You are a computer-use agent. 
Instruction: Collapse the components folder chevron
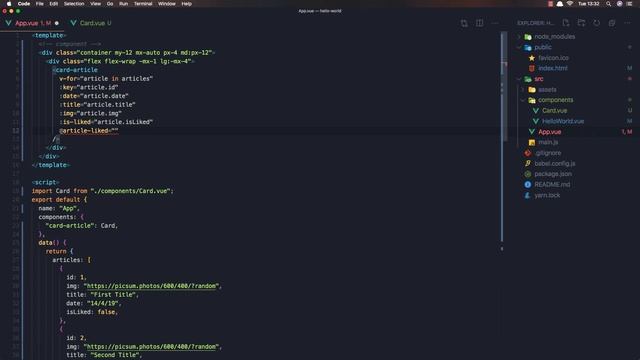pos(523,100)
